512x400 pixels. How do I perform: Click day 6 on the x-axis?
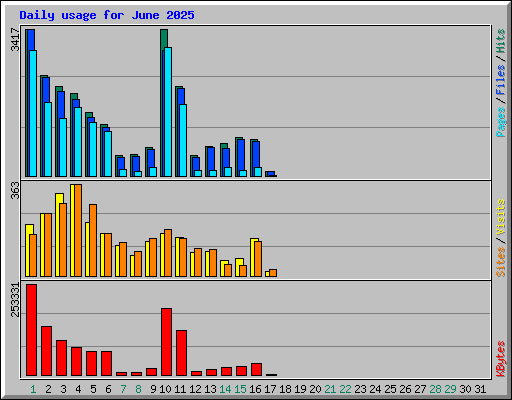(108, 389)
